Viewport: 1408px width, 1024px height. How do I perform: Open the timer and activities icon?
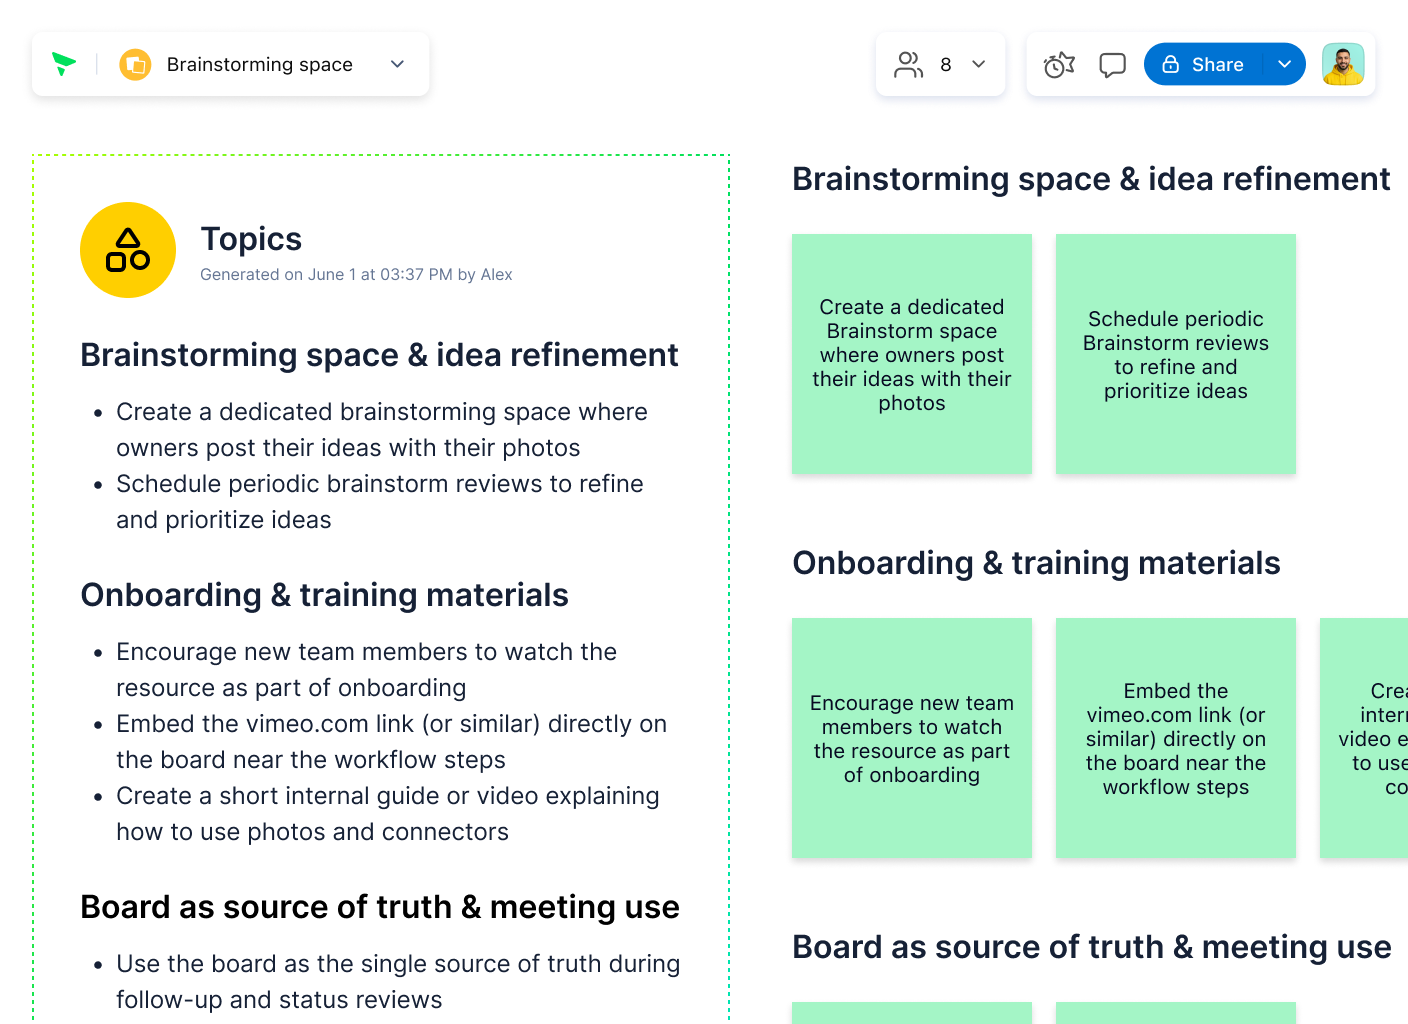[x=1059, y=65]
